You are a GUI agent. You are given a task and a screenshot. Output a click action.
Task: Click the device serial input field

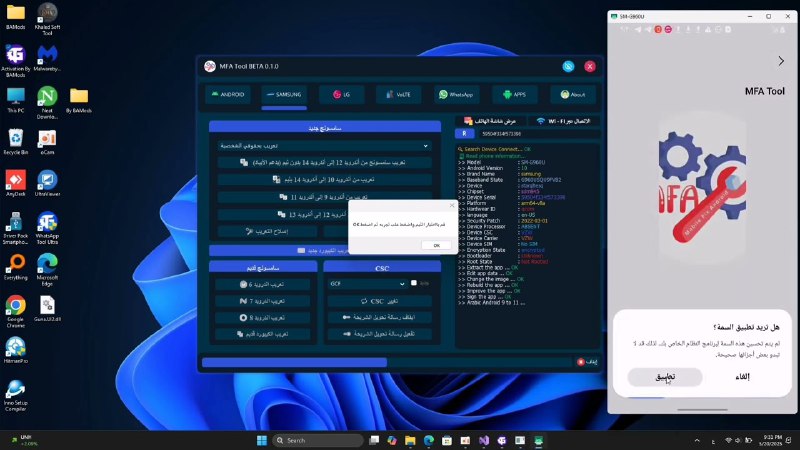point(537,134)
